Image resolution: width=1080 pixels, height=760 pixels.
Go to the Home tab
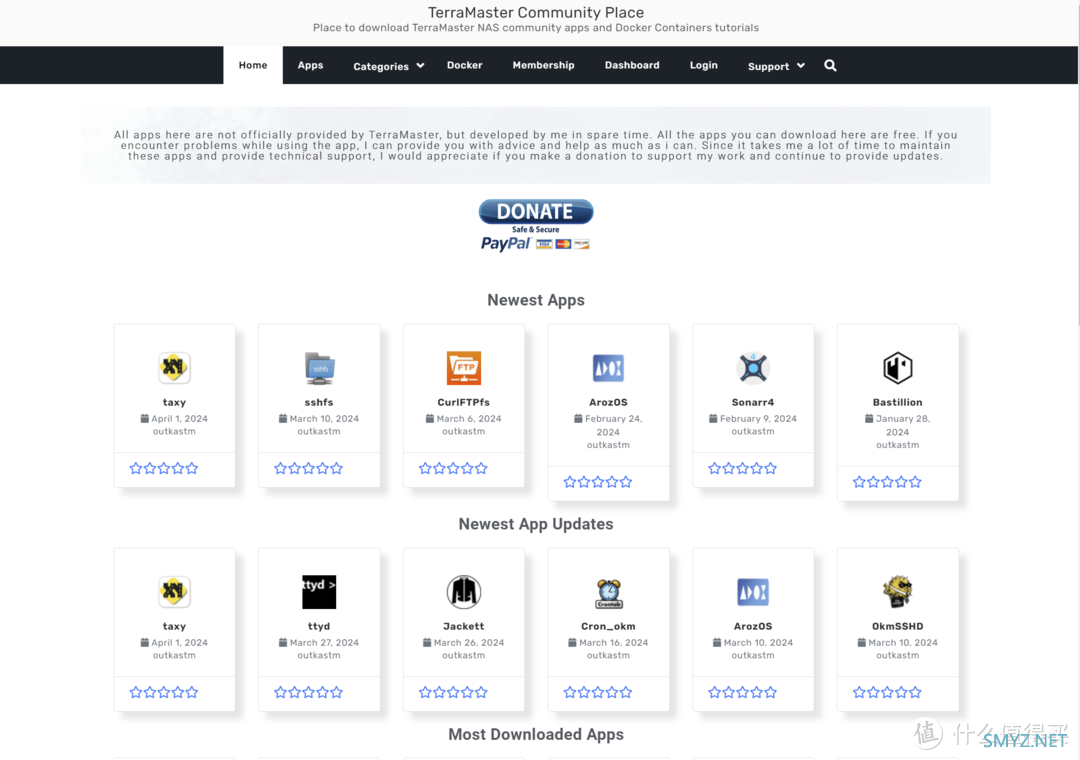coord(253,65)
